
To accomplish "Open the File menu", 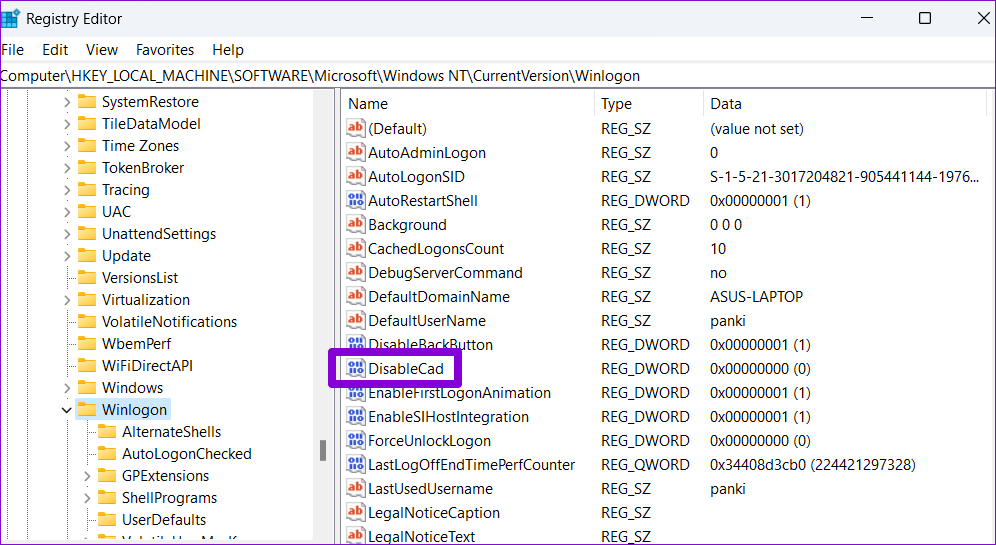I will pyautogui.click(x=13, y=50).
